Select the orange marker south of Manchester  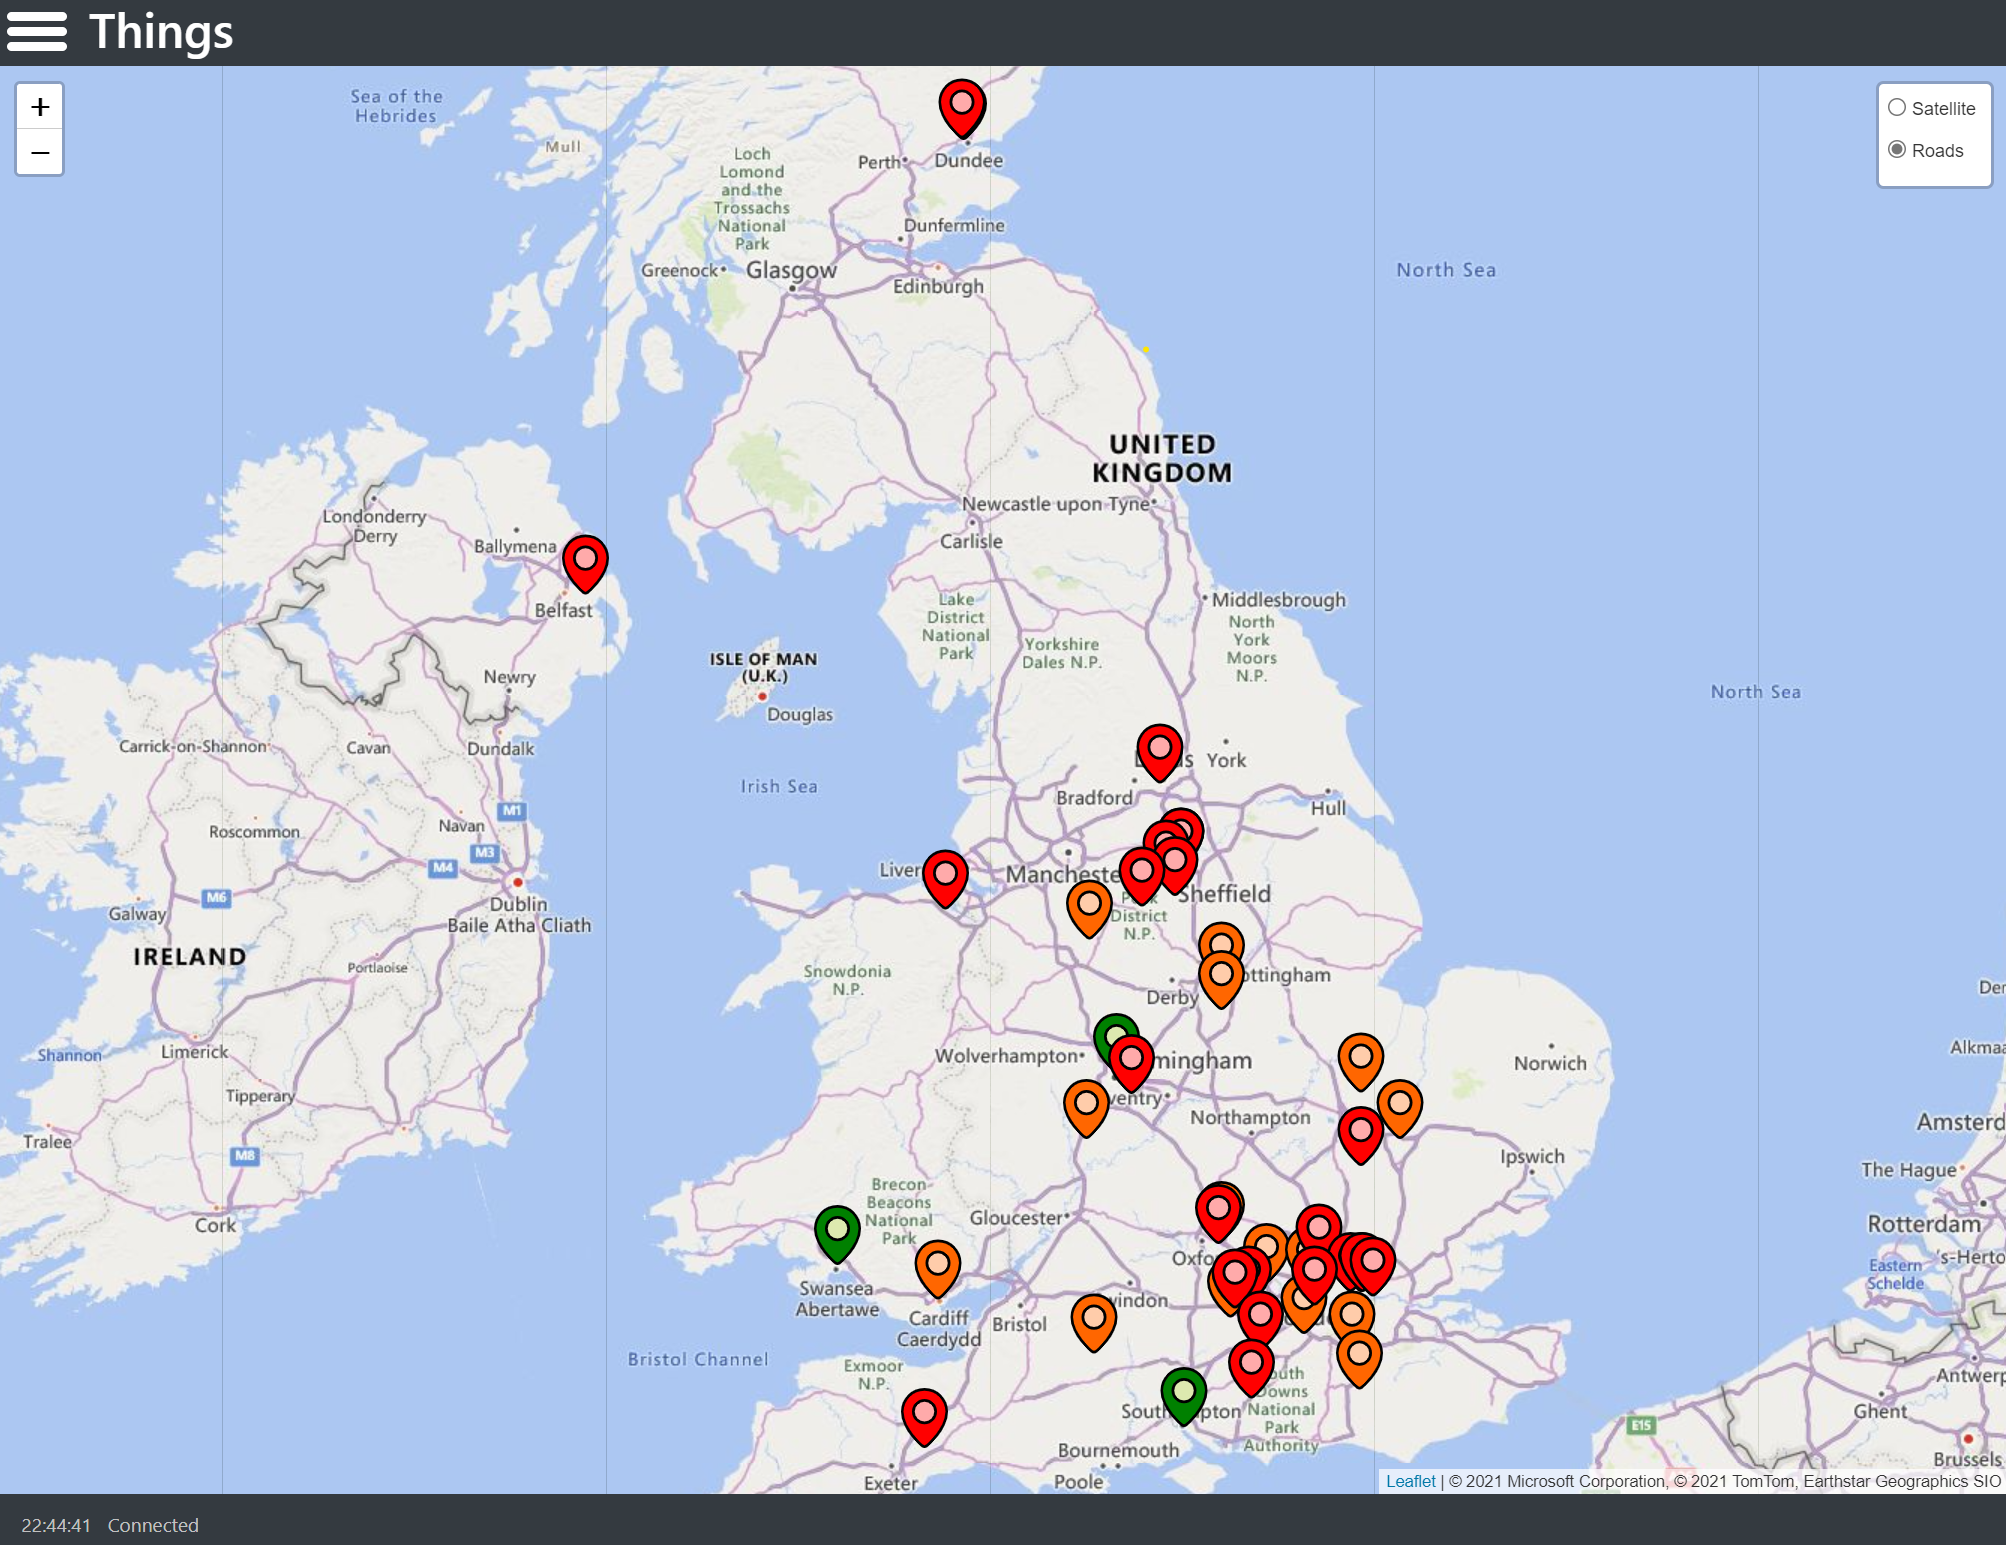pyautogui.click(x=1089, y=905)
